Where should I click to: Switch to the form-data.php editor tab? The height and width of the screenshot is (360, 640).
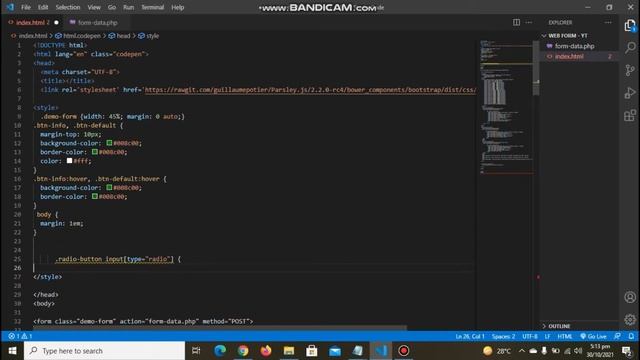point(98,22)
